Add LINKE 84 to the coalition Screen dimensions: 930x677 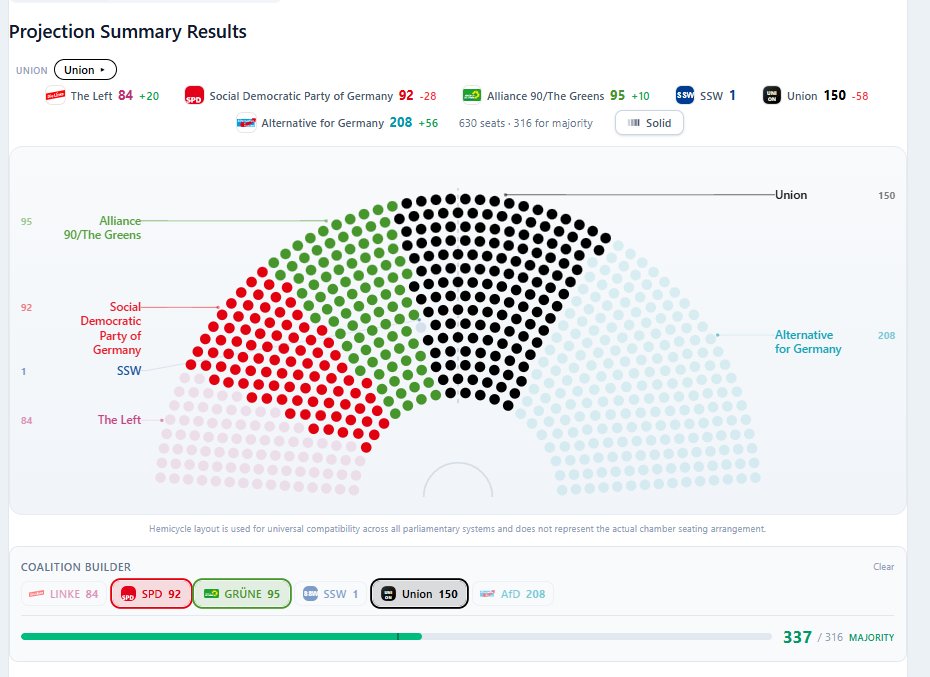64,594
